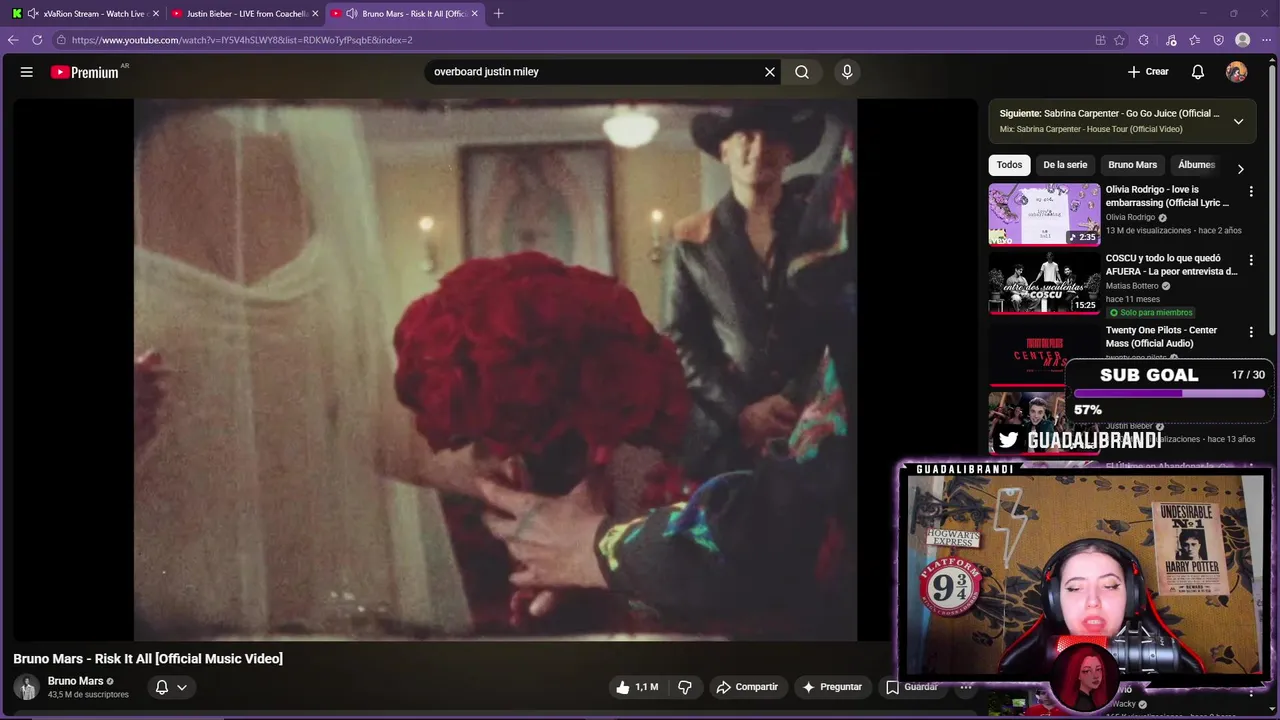The height and width of the screenshot is (720, 1280).
Task: Clear the search box text
Action: click(x=770, y=72)
